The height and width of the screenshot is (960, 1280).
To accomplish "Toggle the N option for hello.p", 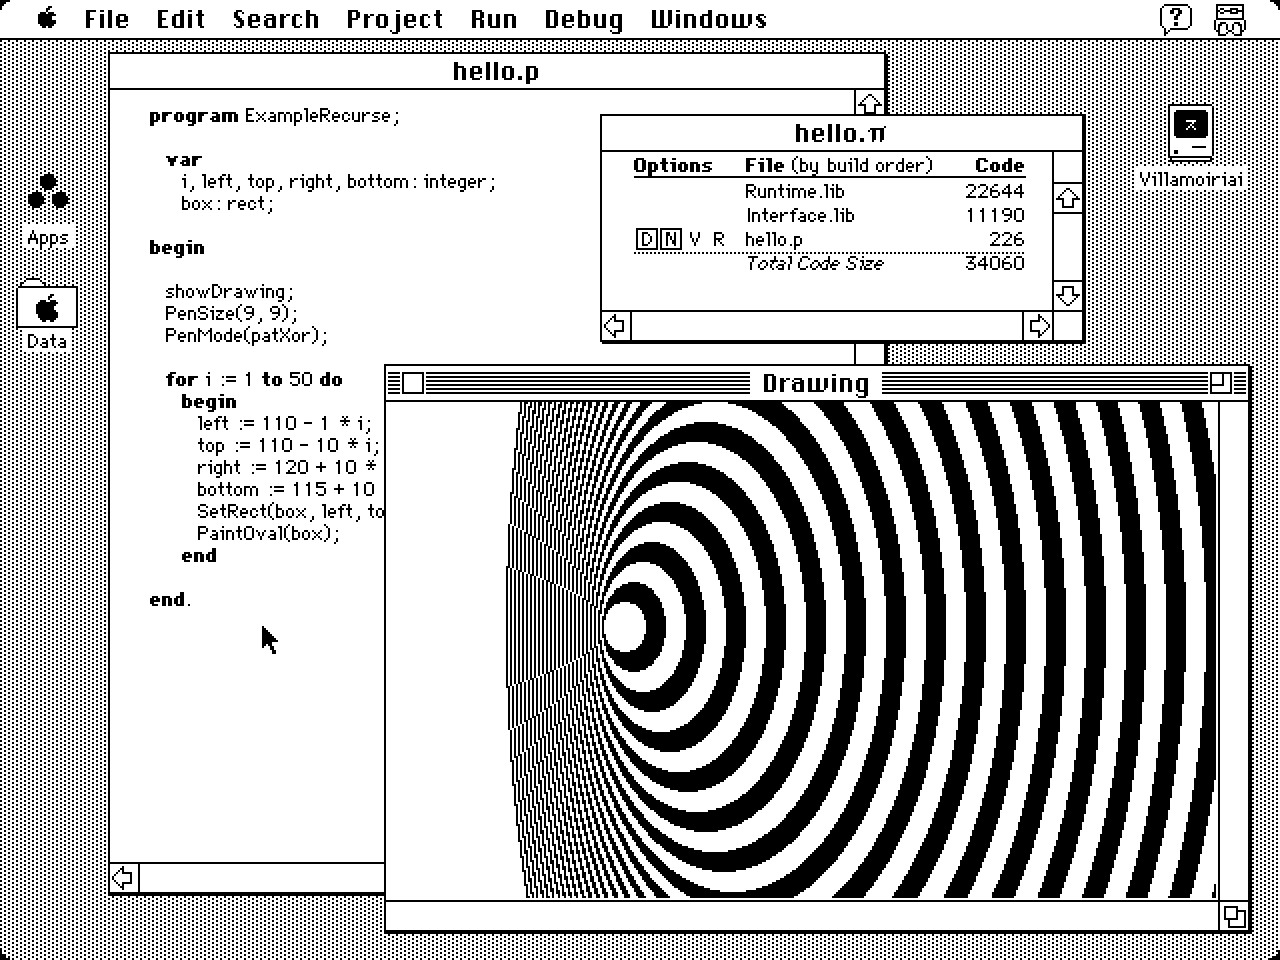I will (671, 239).
